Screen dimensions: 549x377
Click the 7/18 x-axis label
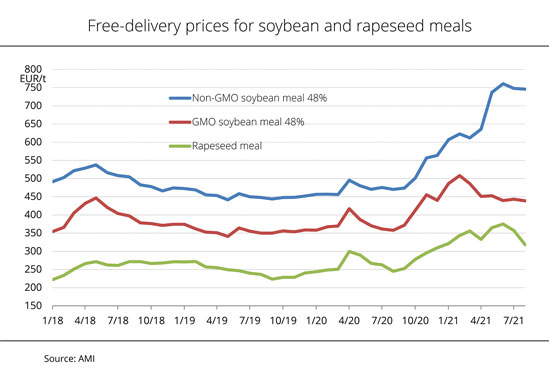coord(118,321)
